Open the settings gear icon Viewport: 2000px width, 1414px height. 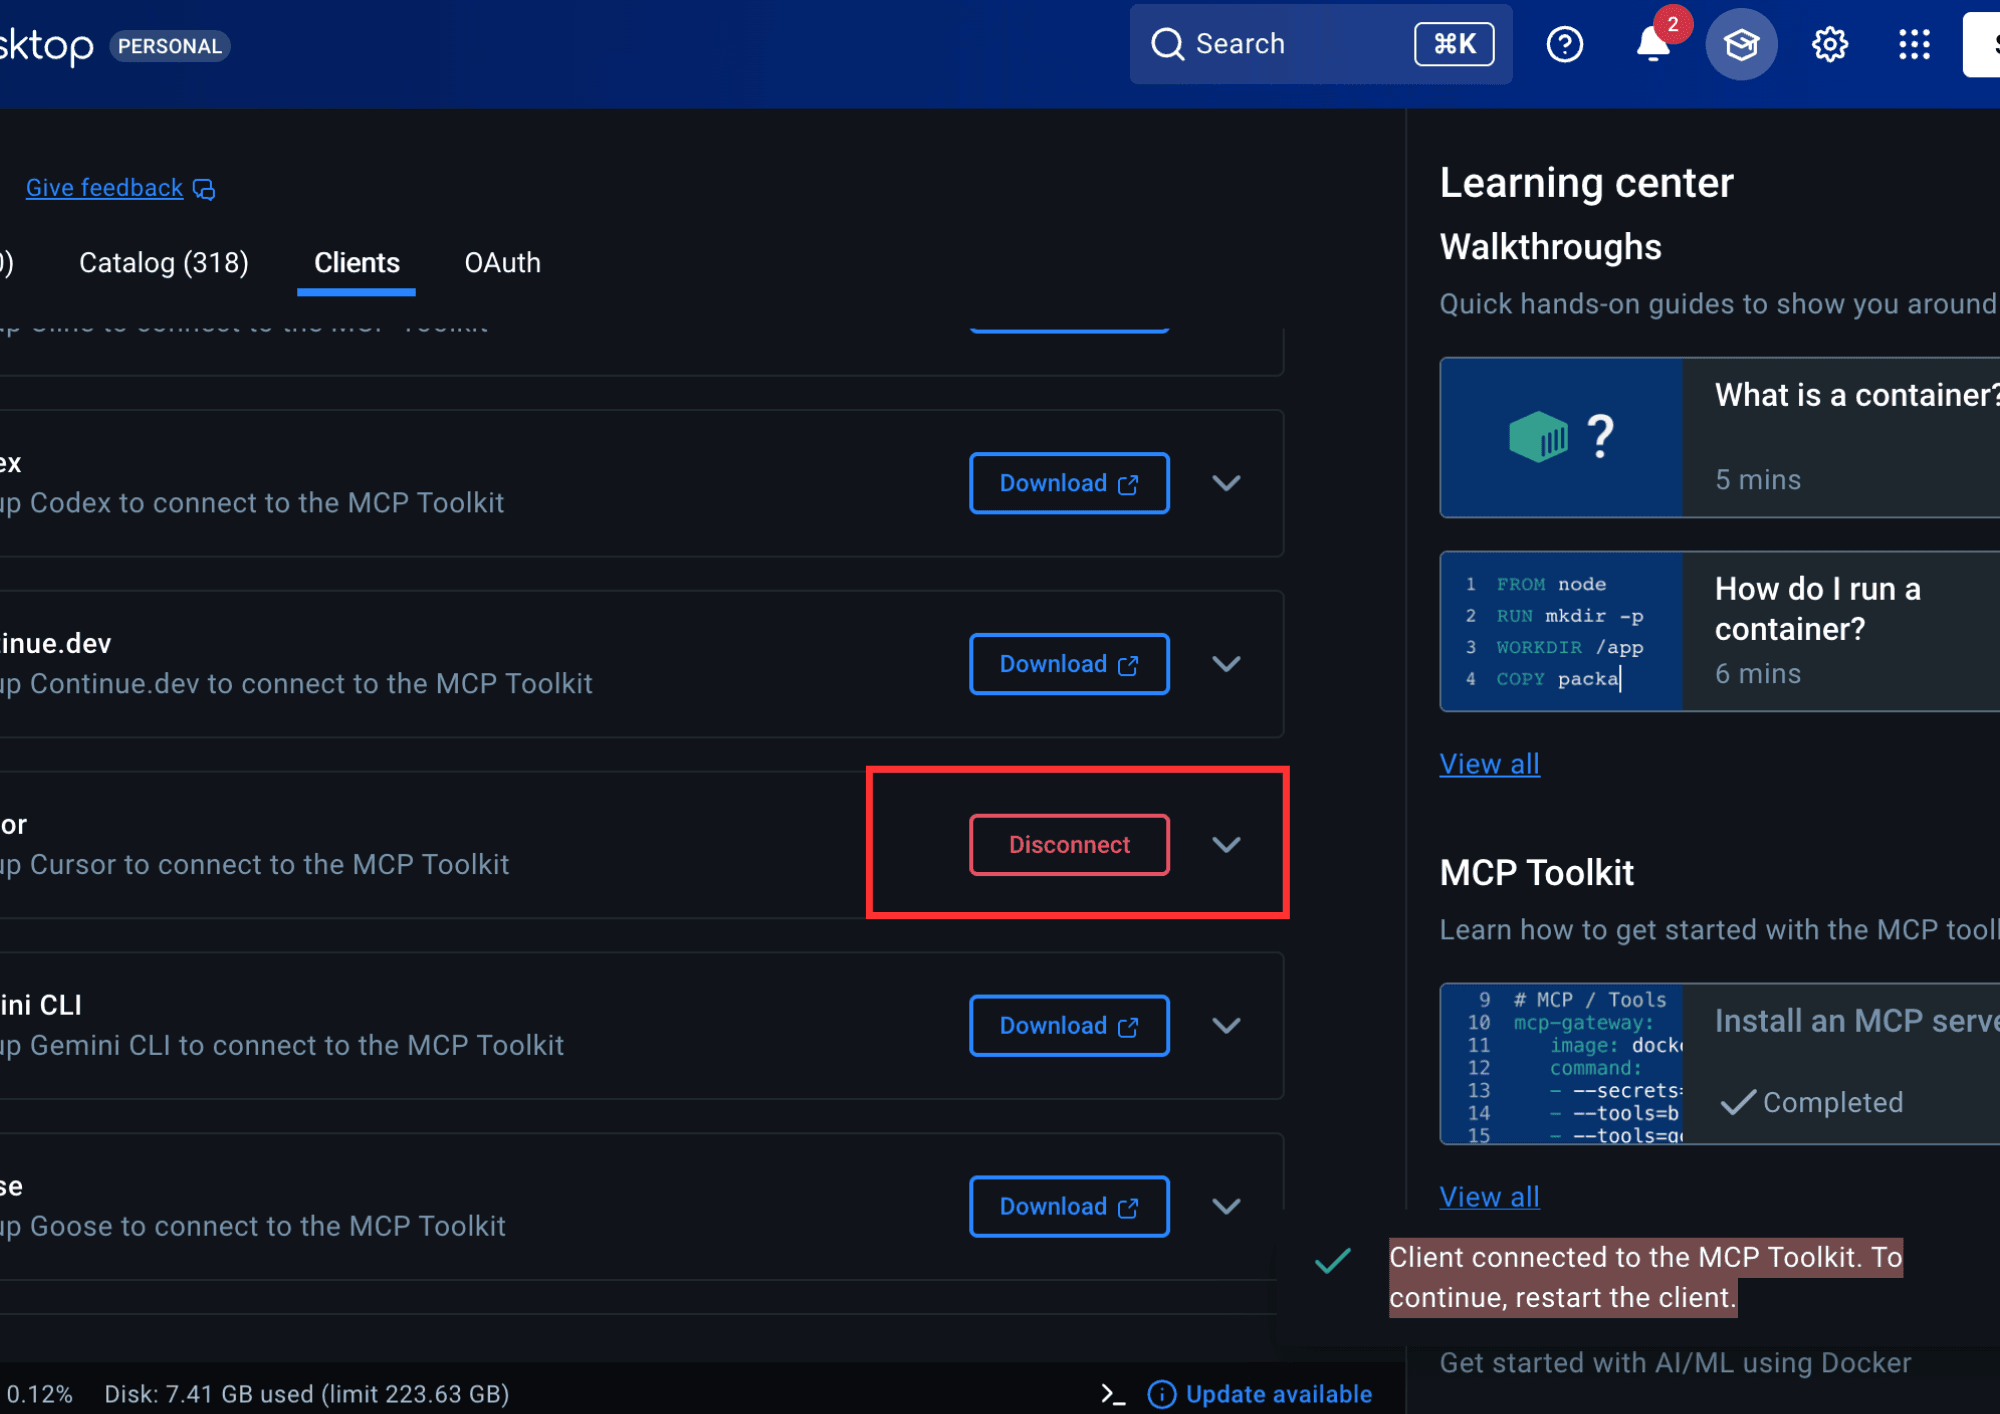tap(1829, 44)
